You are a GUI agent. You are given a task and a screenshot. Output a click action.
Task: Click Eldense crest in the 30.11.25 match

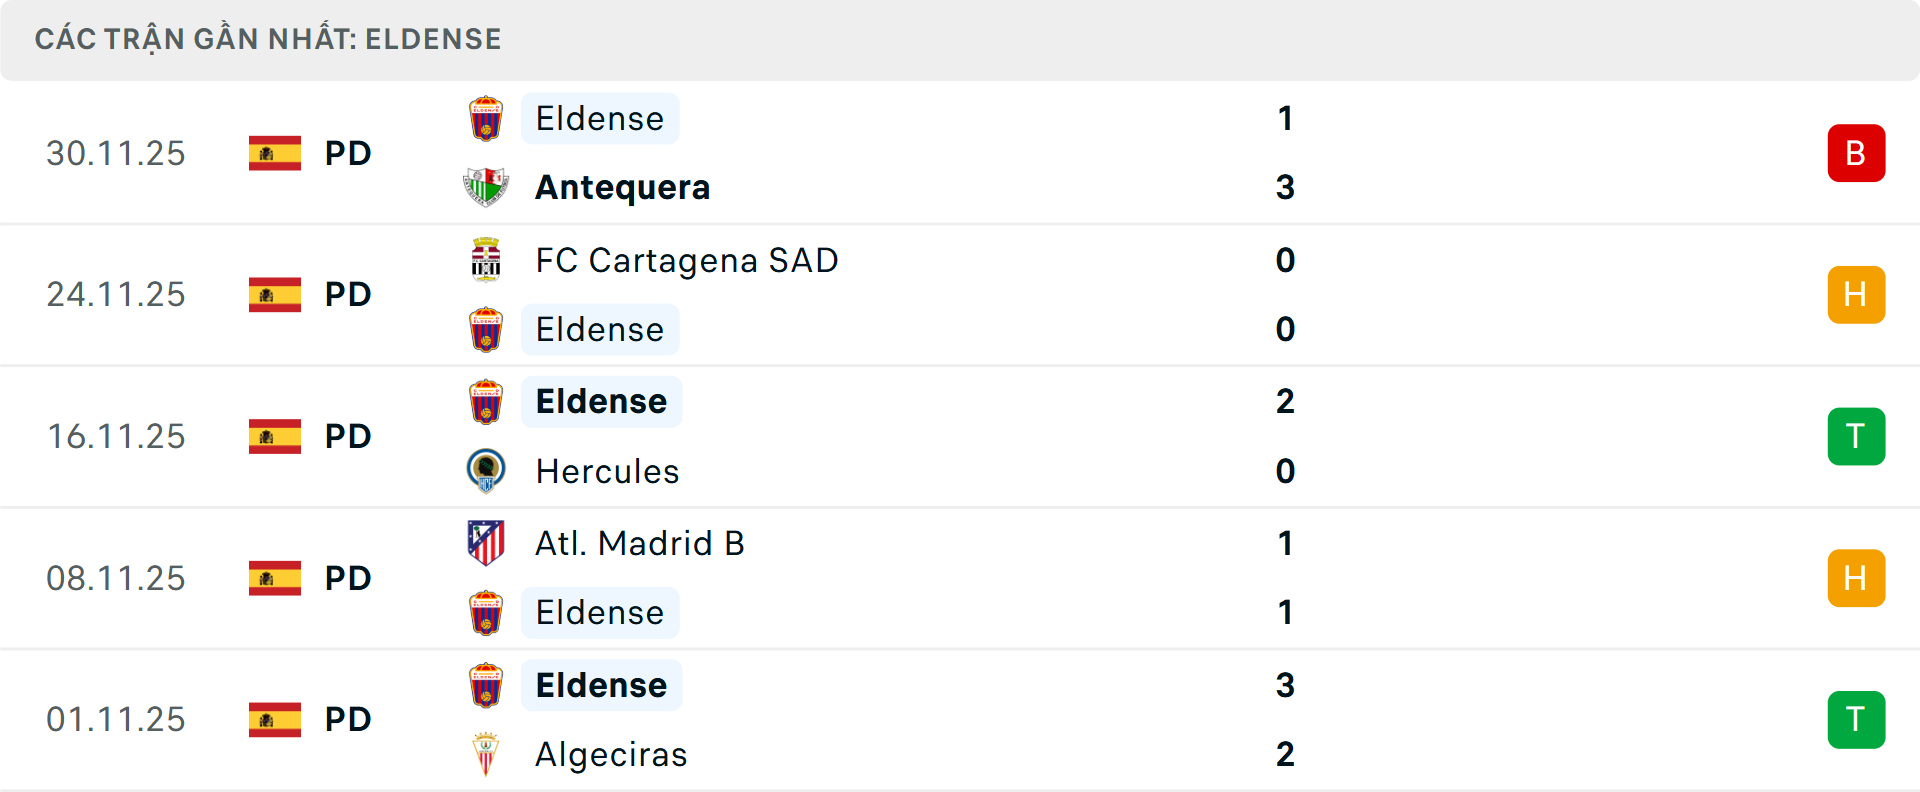[x=486, y=118]
